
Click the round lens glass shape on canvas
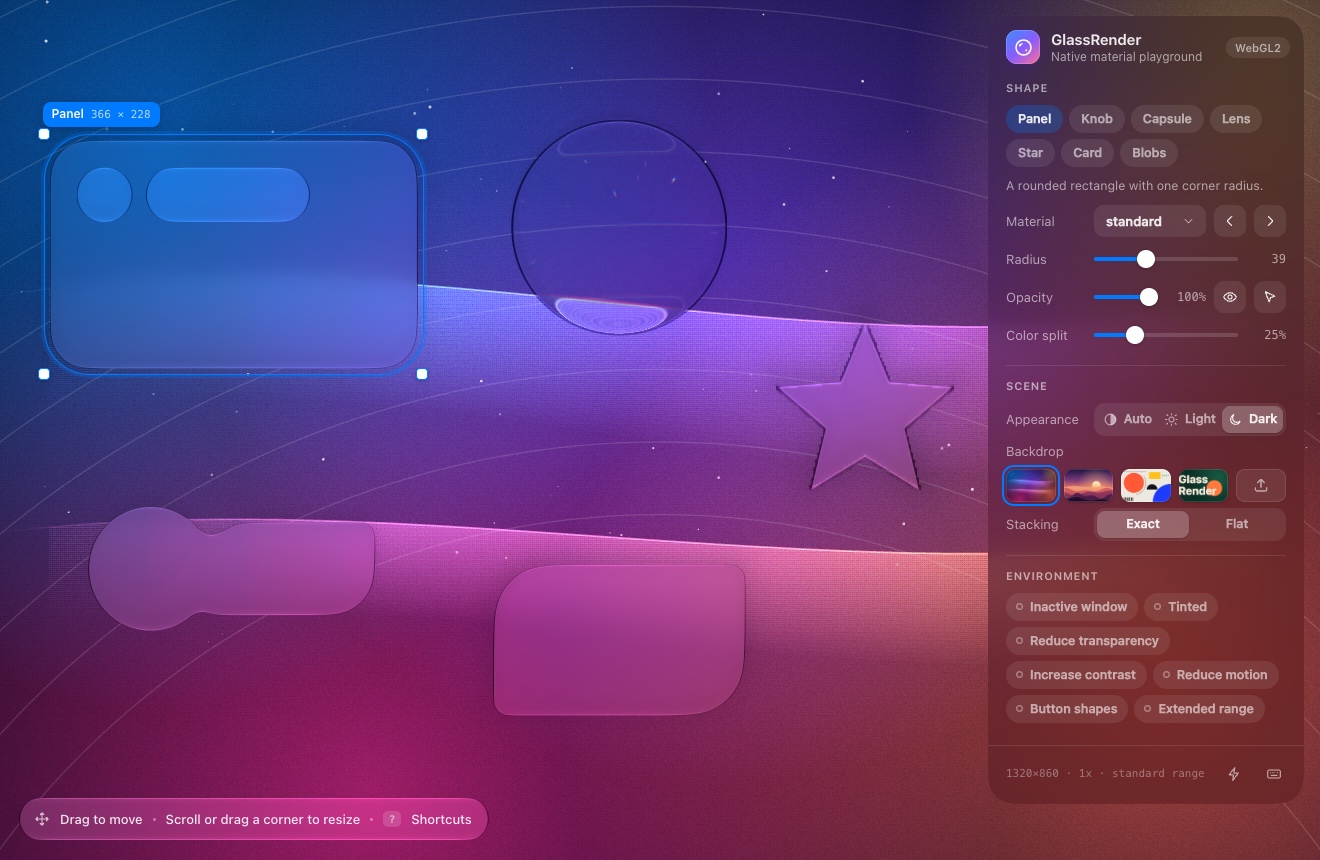619,228
